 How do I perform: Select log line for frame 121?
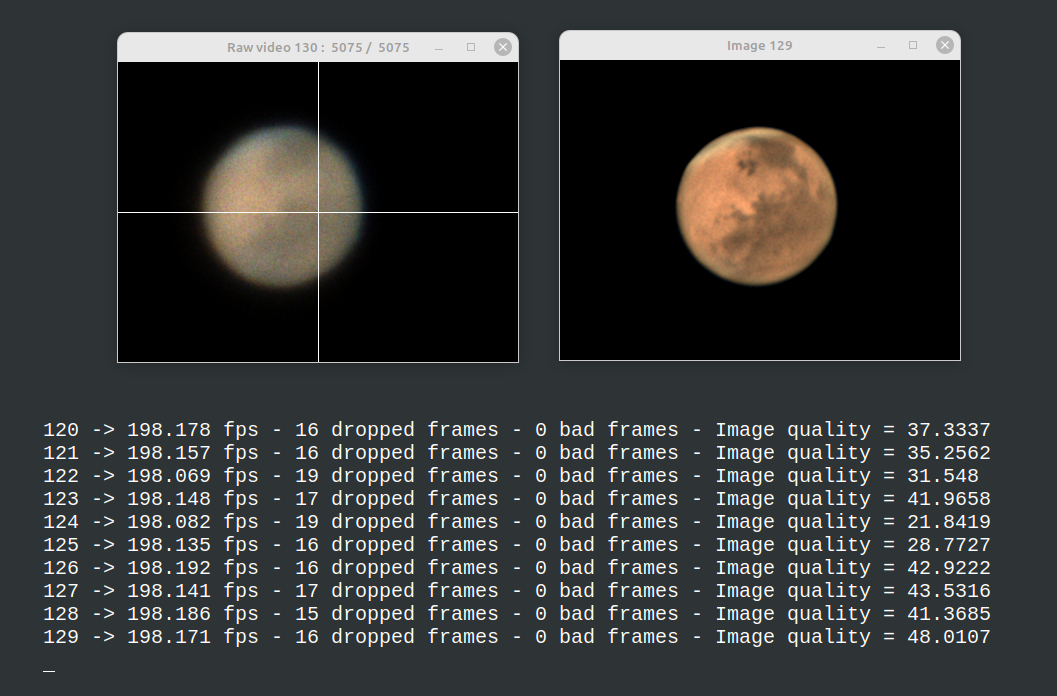(516, 453)
